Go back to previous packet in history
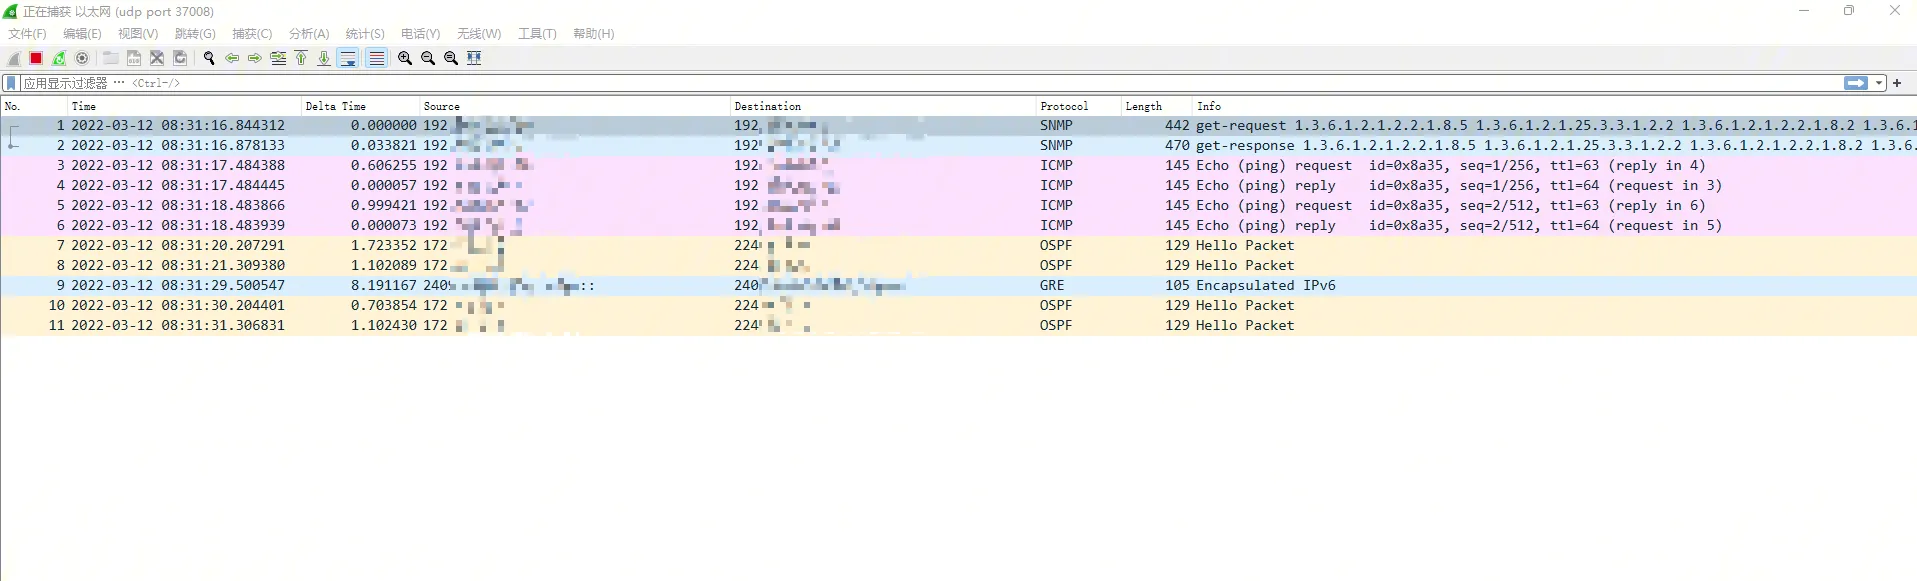Screen dimensions: 1917x581 [232, 58]
